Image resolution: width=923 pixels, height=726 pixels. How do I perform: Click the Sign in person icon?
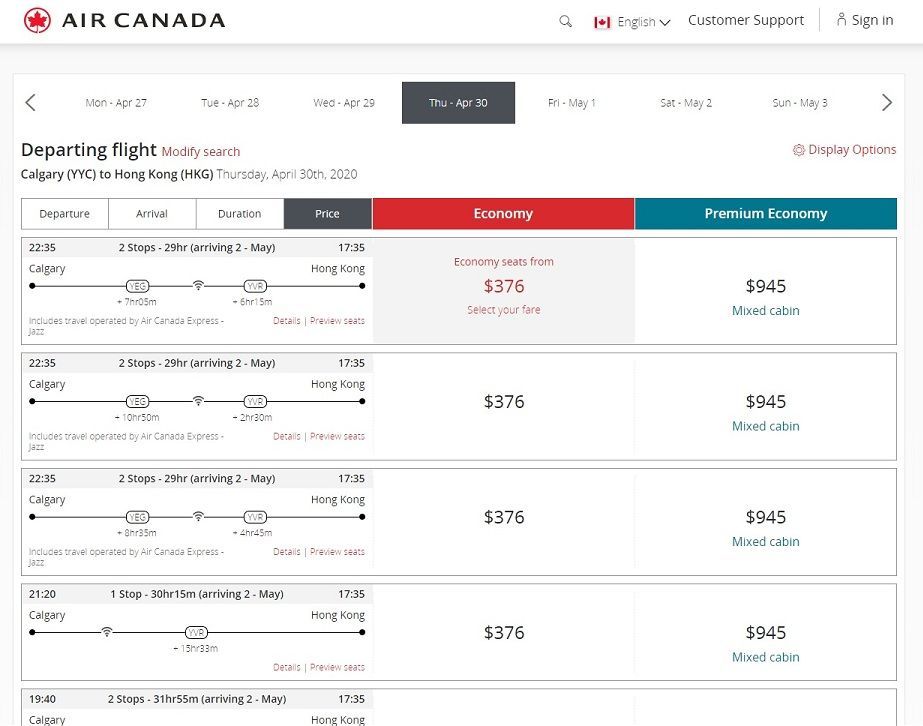pos(842,20)
